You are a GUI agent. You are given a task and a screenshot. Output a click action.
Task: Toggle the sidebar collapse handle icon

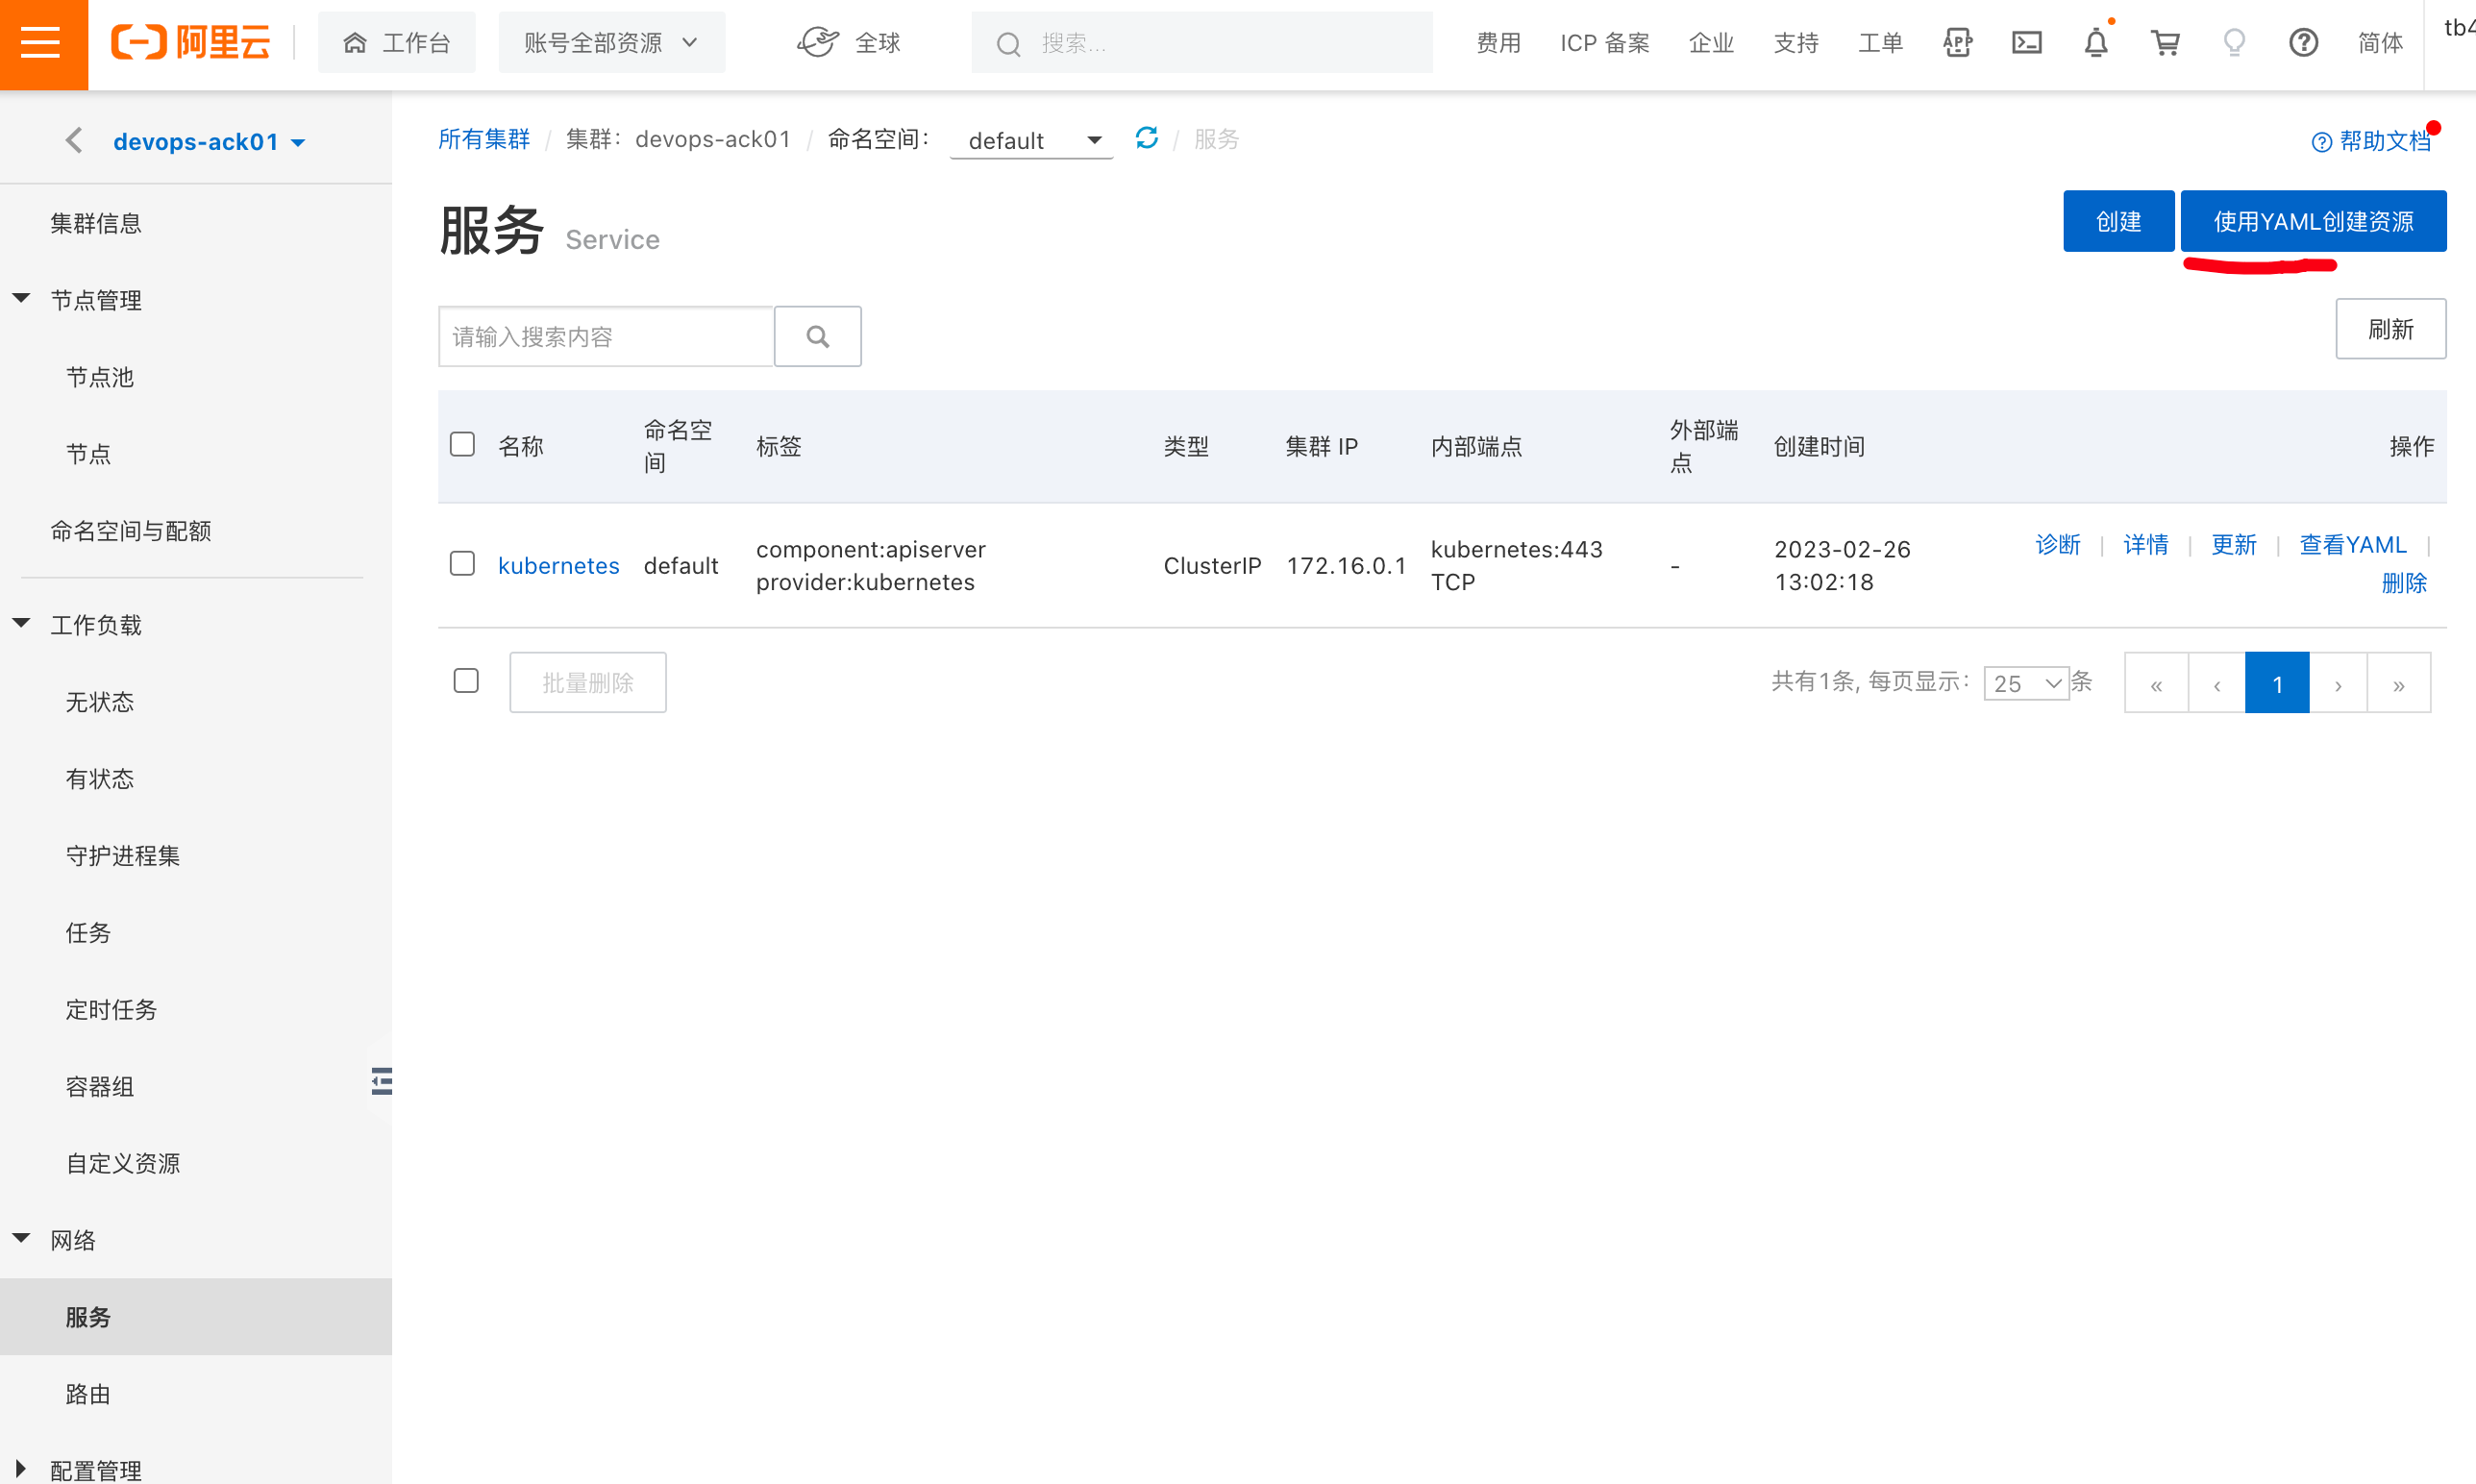381,1081
